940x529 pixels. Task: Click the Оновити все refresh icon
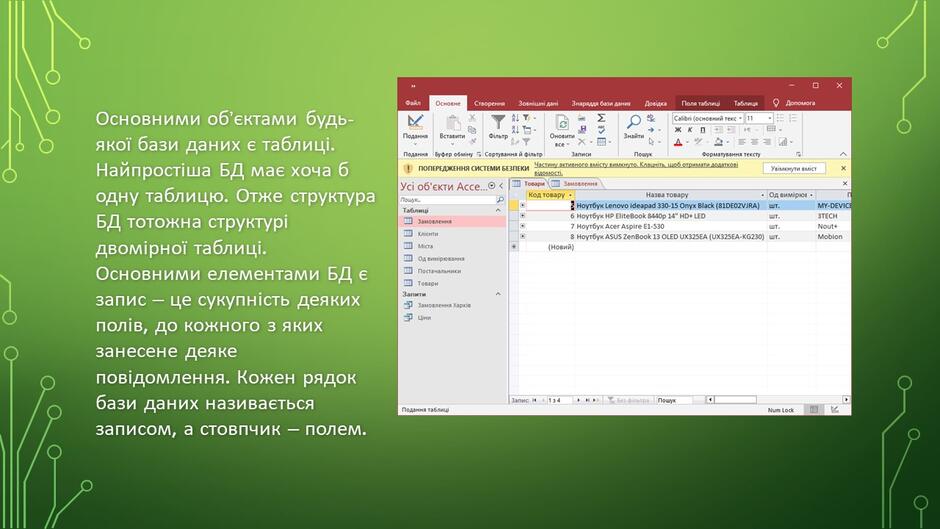tap(562, 122)
